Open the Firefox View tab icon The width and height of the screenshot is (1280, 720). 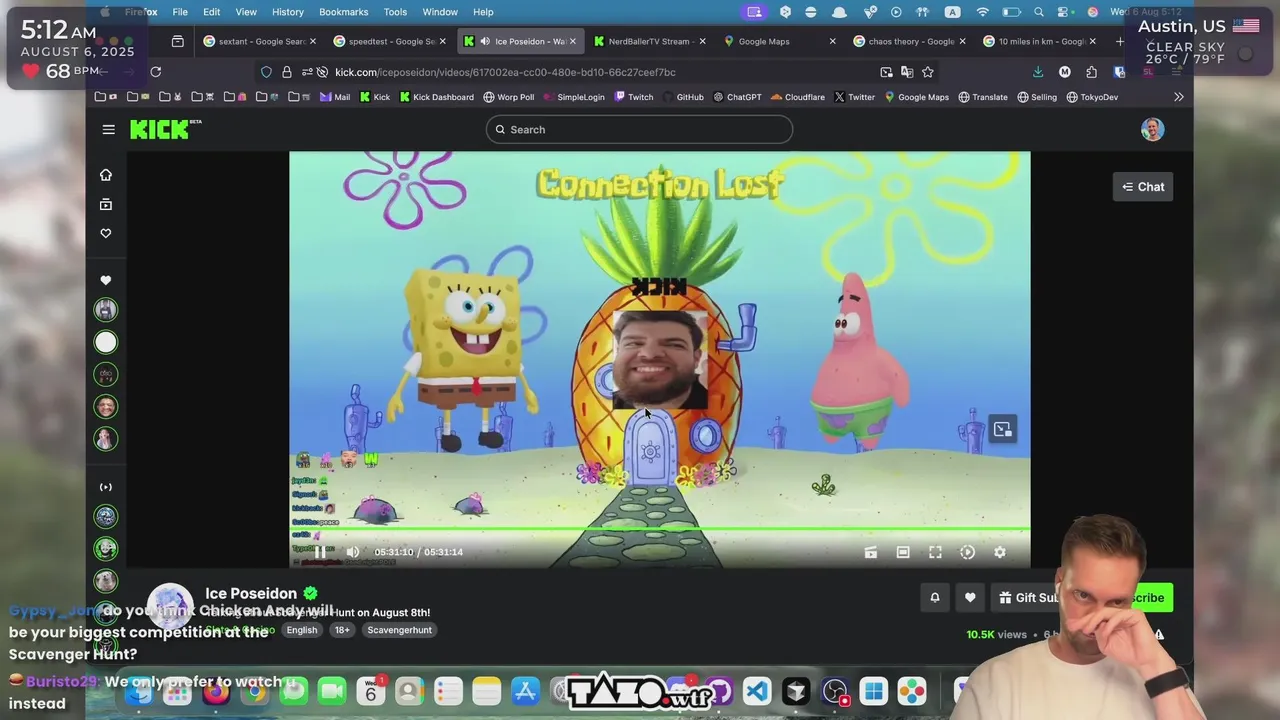pos(177,41)
